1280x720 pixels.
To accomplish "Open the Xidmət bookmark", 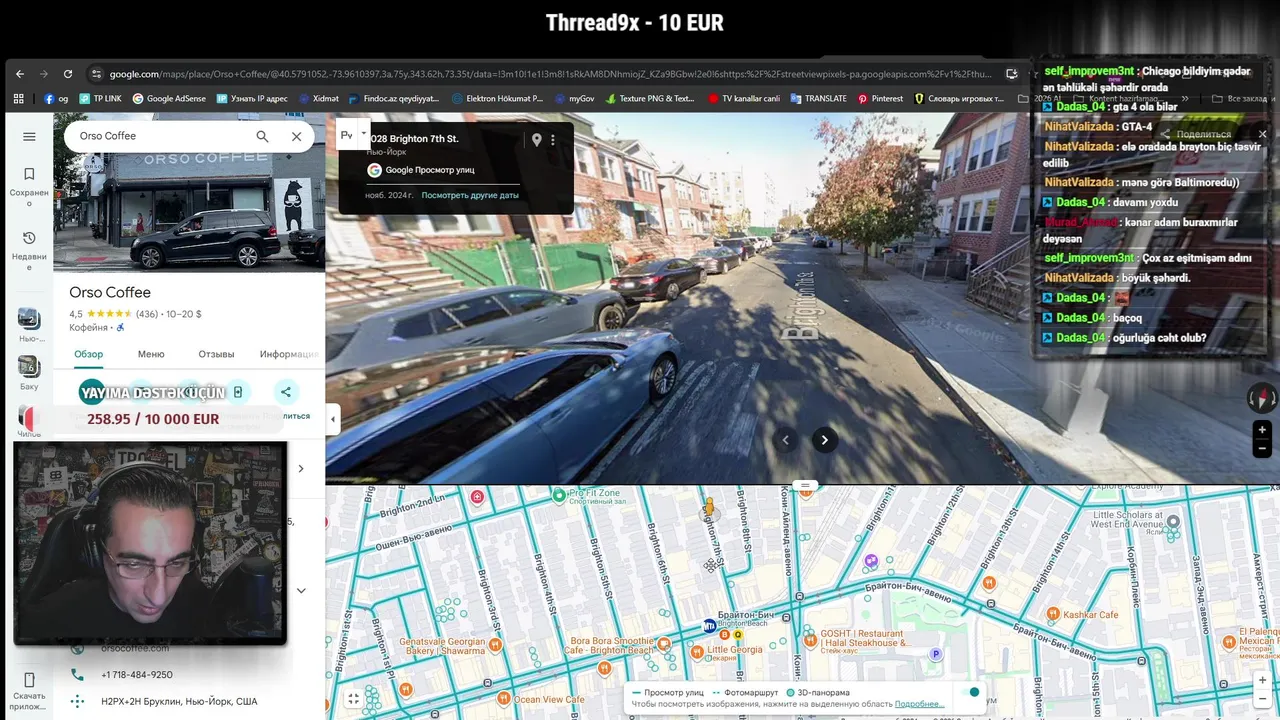I will pyautogui.click(x=319, y=99).
